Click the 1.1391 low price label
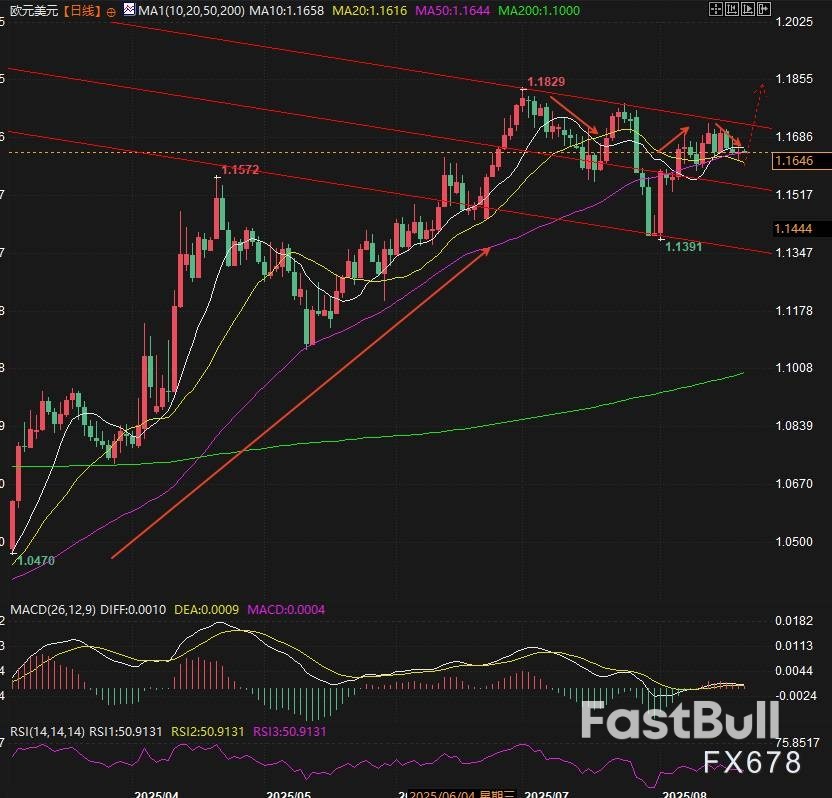 (685, 245)
